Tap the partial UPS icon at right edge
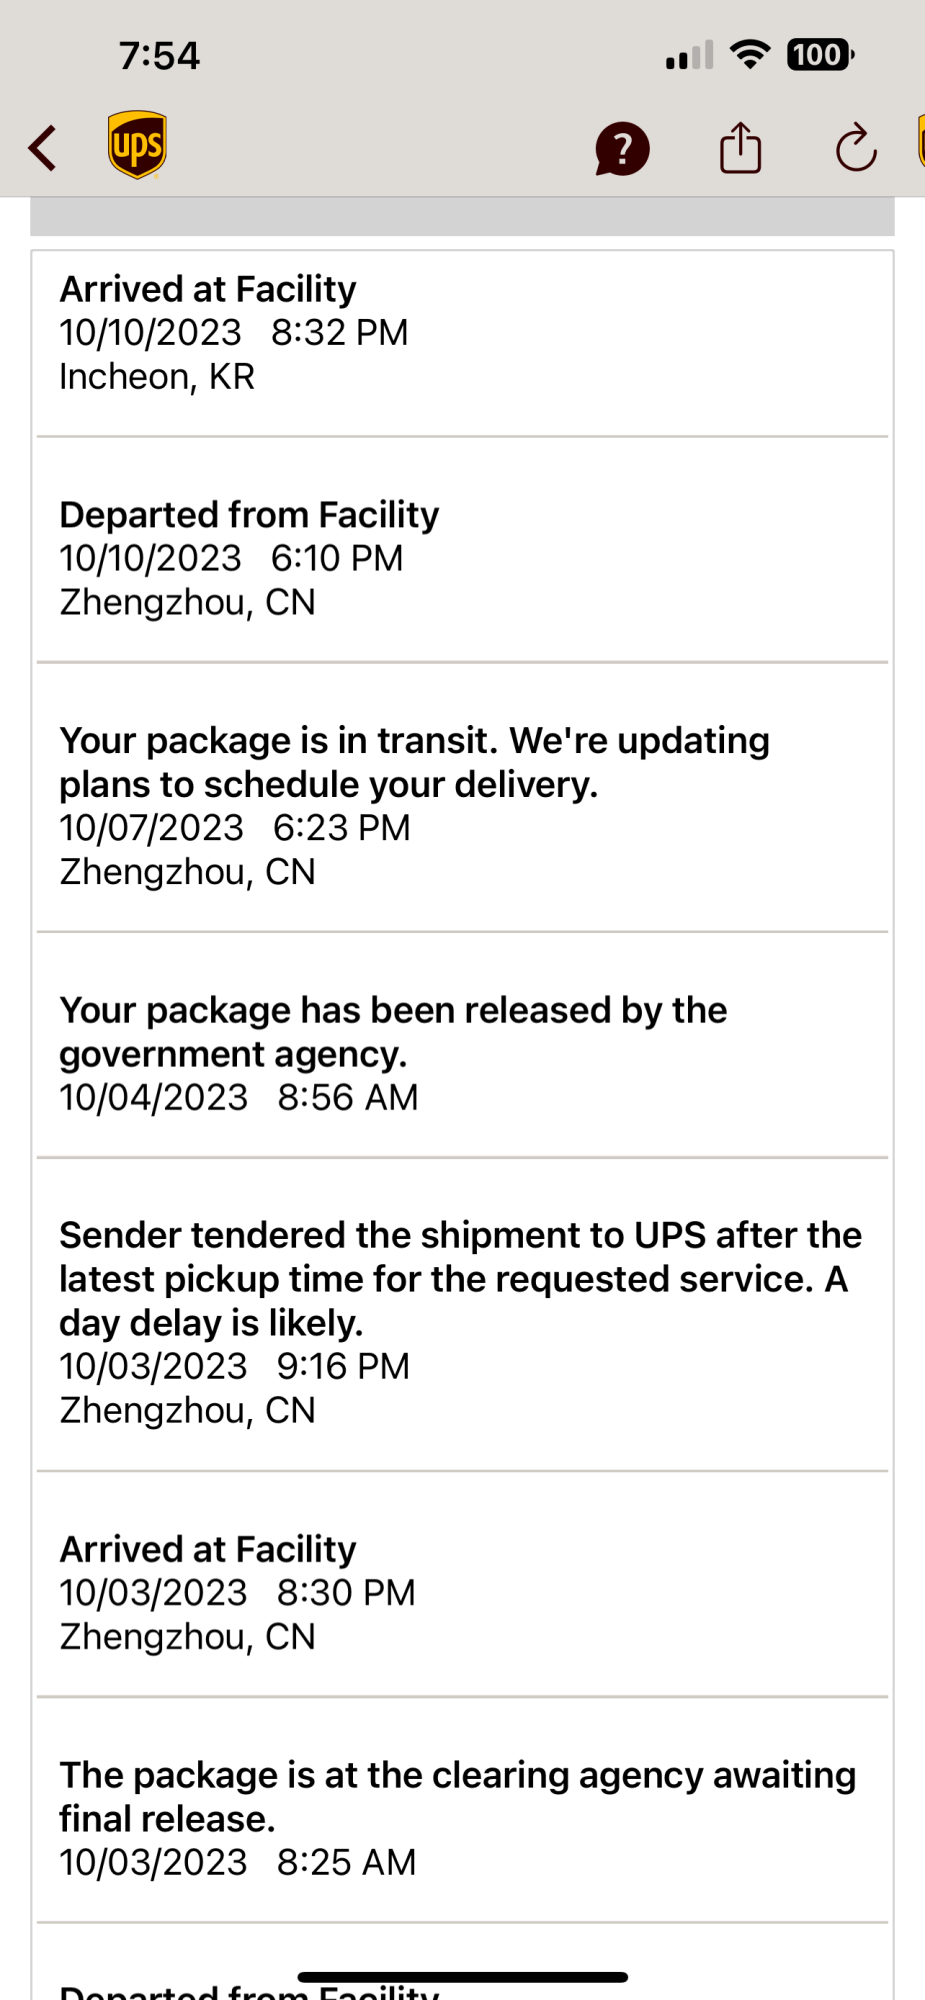Screen dimensions: 925x2000 (920, 142)
